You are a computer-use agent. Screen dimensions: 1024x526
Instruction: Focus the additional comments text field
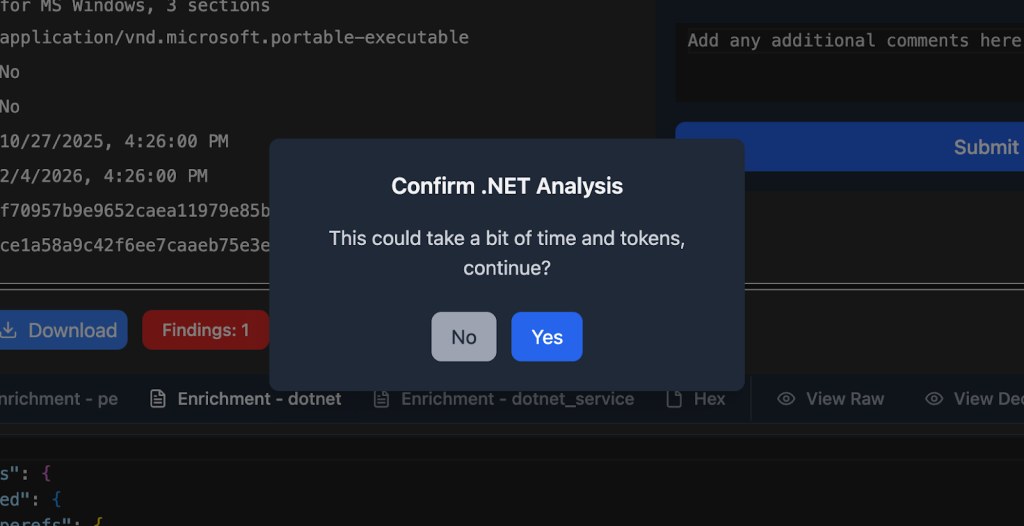coord(850,60)
